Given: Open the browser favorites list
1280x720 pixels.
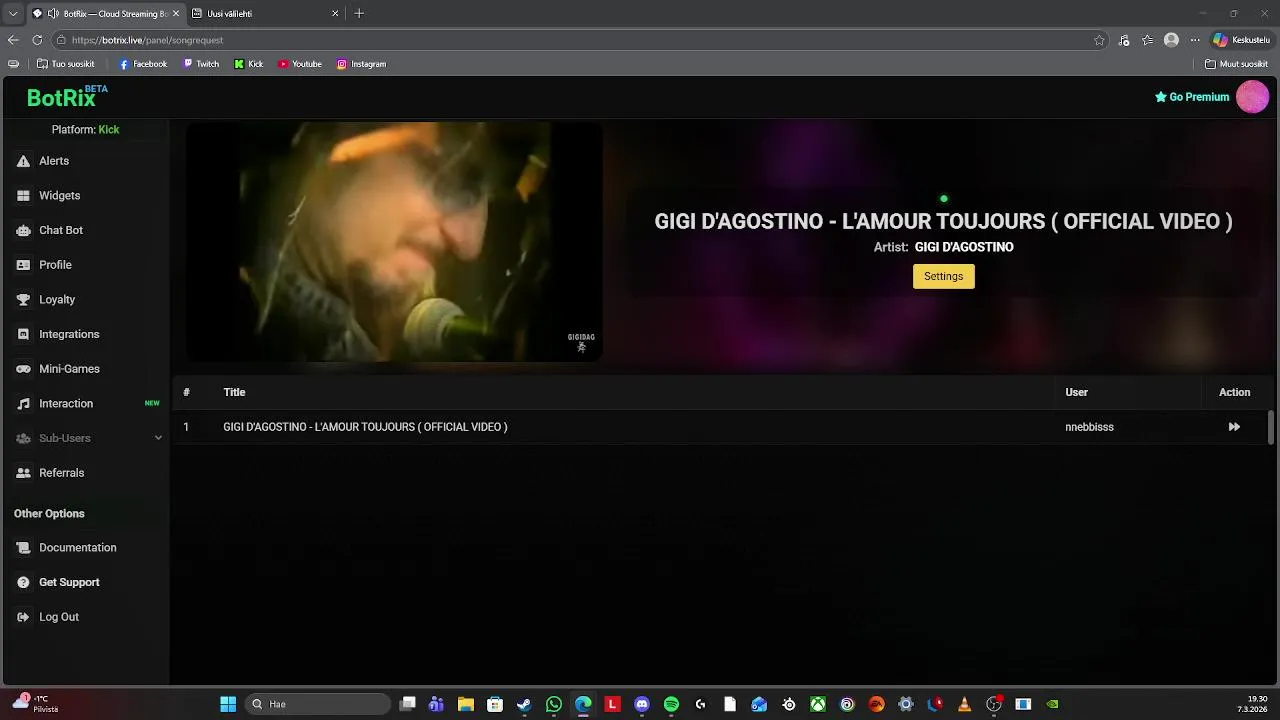Looking at the screenshot, I should (x=1147, y=40).
